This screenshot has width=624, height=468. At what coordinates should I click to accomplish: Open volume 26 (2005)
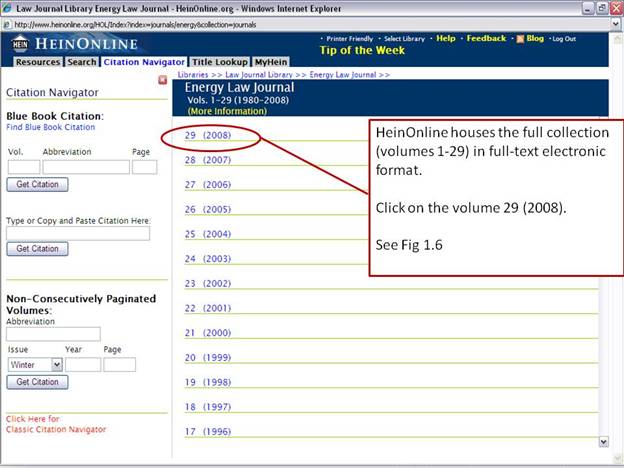pos(208,209)
